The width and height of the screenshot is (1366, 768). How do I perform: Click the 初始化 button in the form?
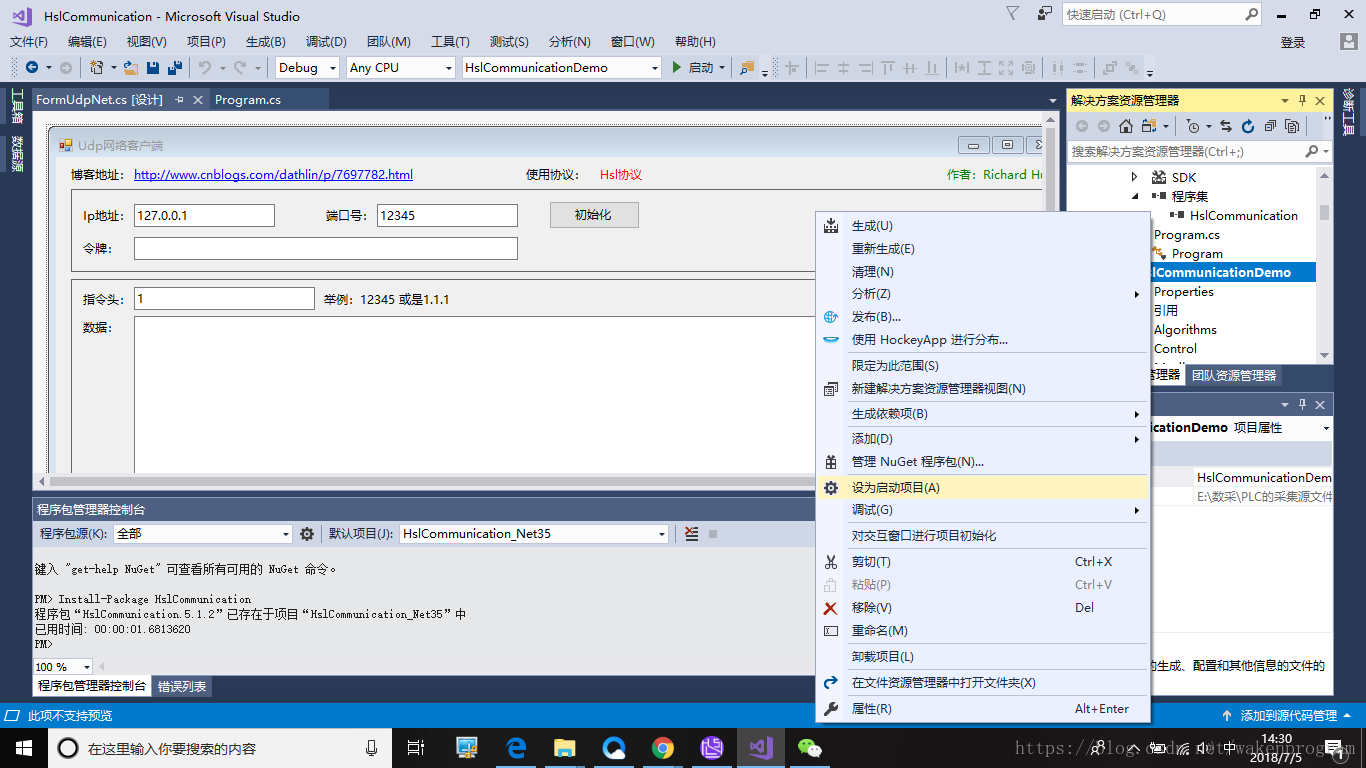click(594, 215)
